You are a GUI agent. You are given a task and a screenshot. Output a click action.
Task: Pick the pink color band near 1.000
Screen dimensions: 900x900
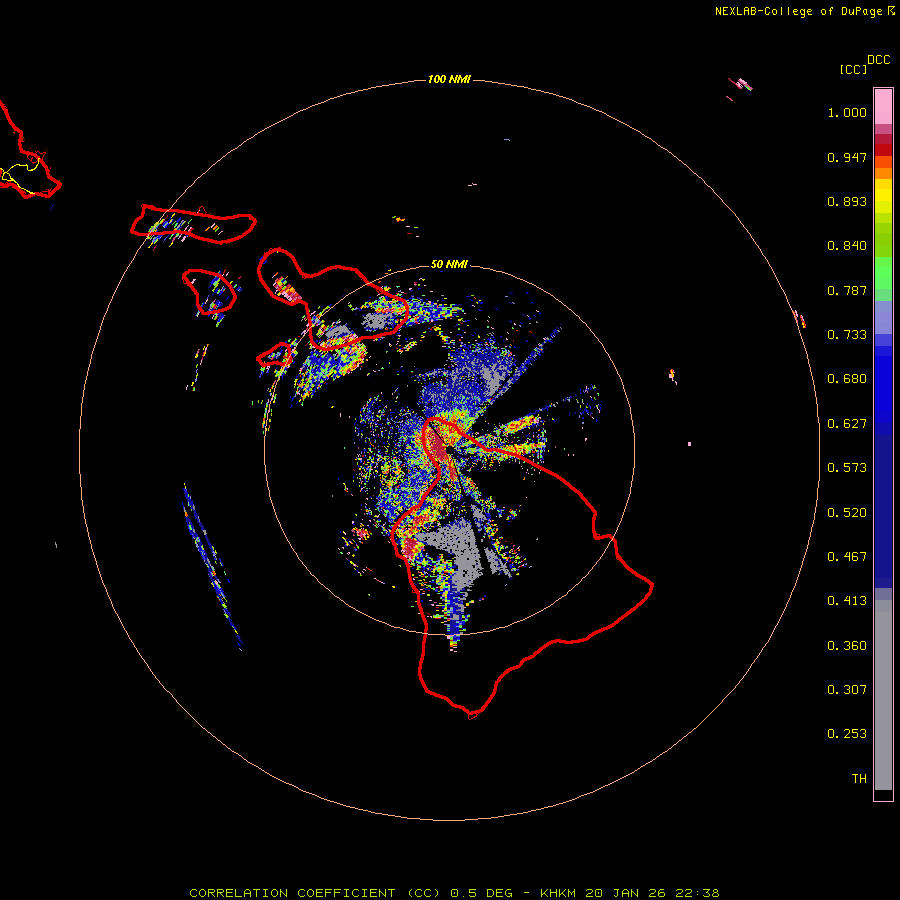point(883,107)
